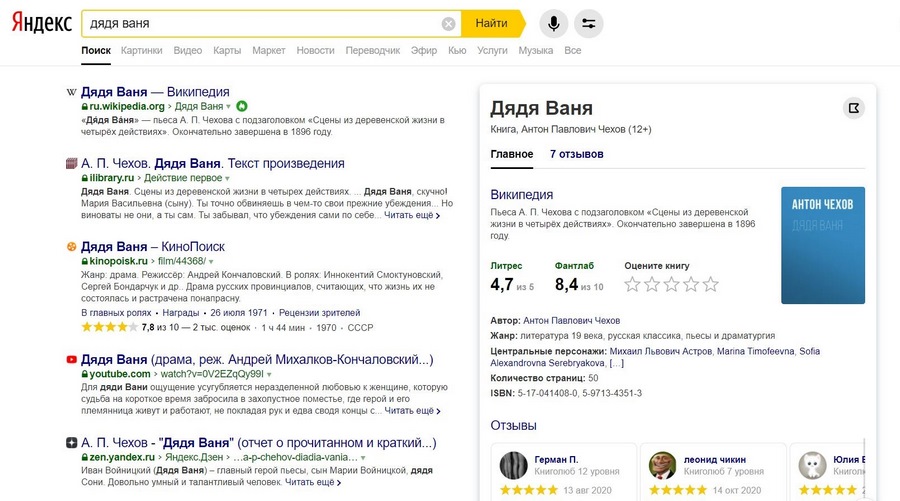The image size is (900, 501).
Task: Open the Эфир tab
Action: tap(424, 51)
